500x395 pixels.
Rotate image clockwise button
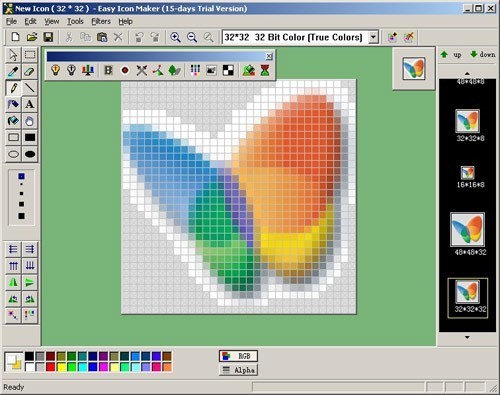pyautogui.click(x=30, y=299)
